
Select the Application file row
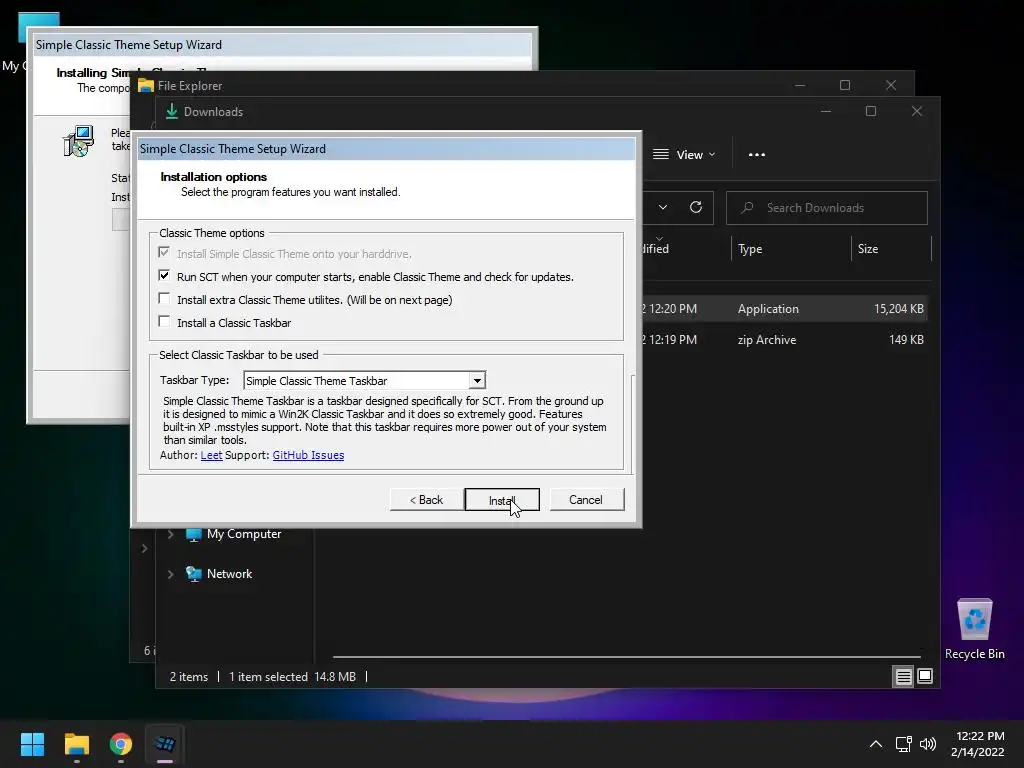click(784, 308)
